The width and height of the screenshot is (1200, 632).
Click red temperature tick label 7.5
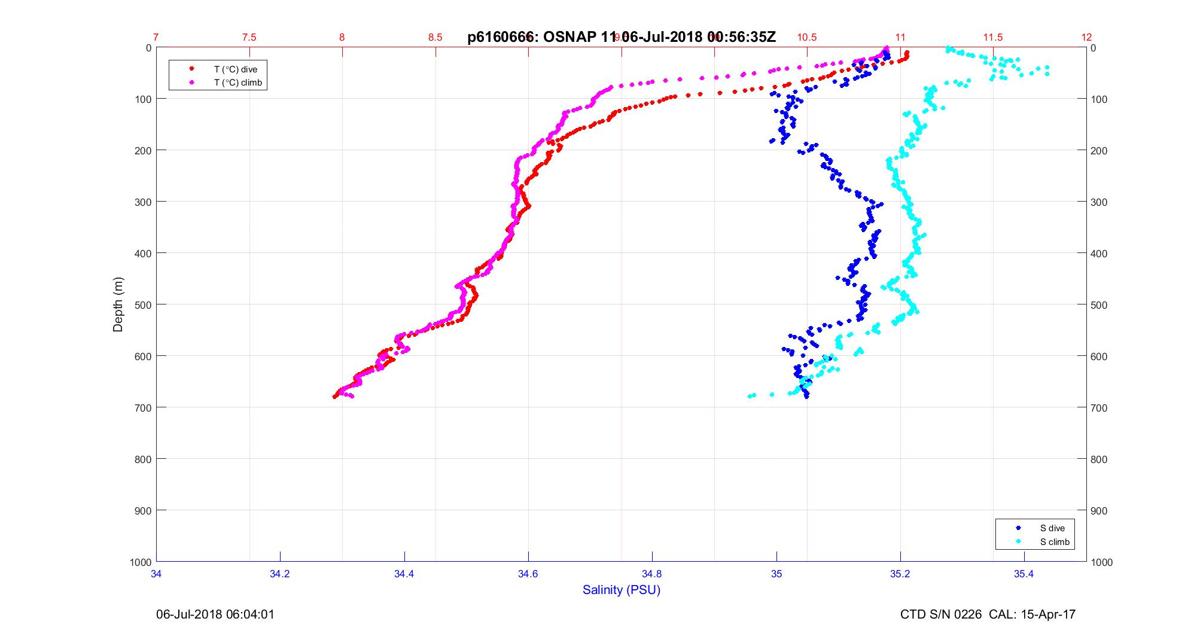[249, 37]
